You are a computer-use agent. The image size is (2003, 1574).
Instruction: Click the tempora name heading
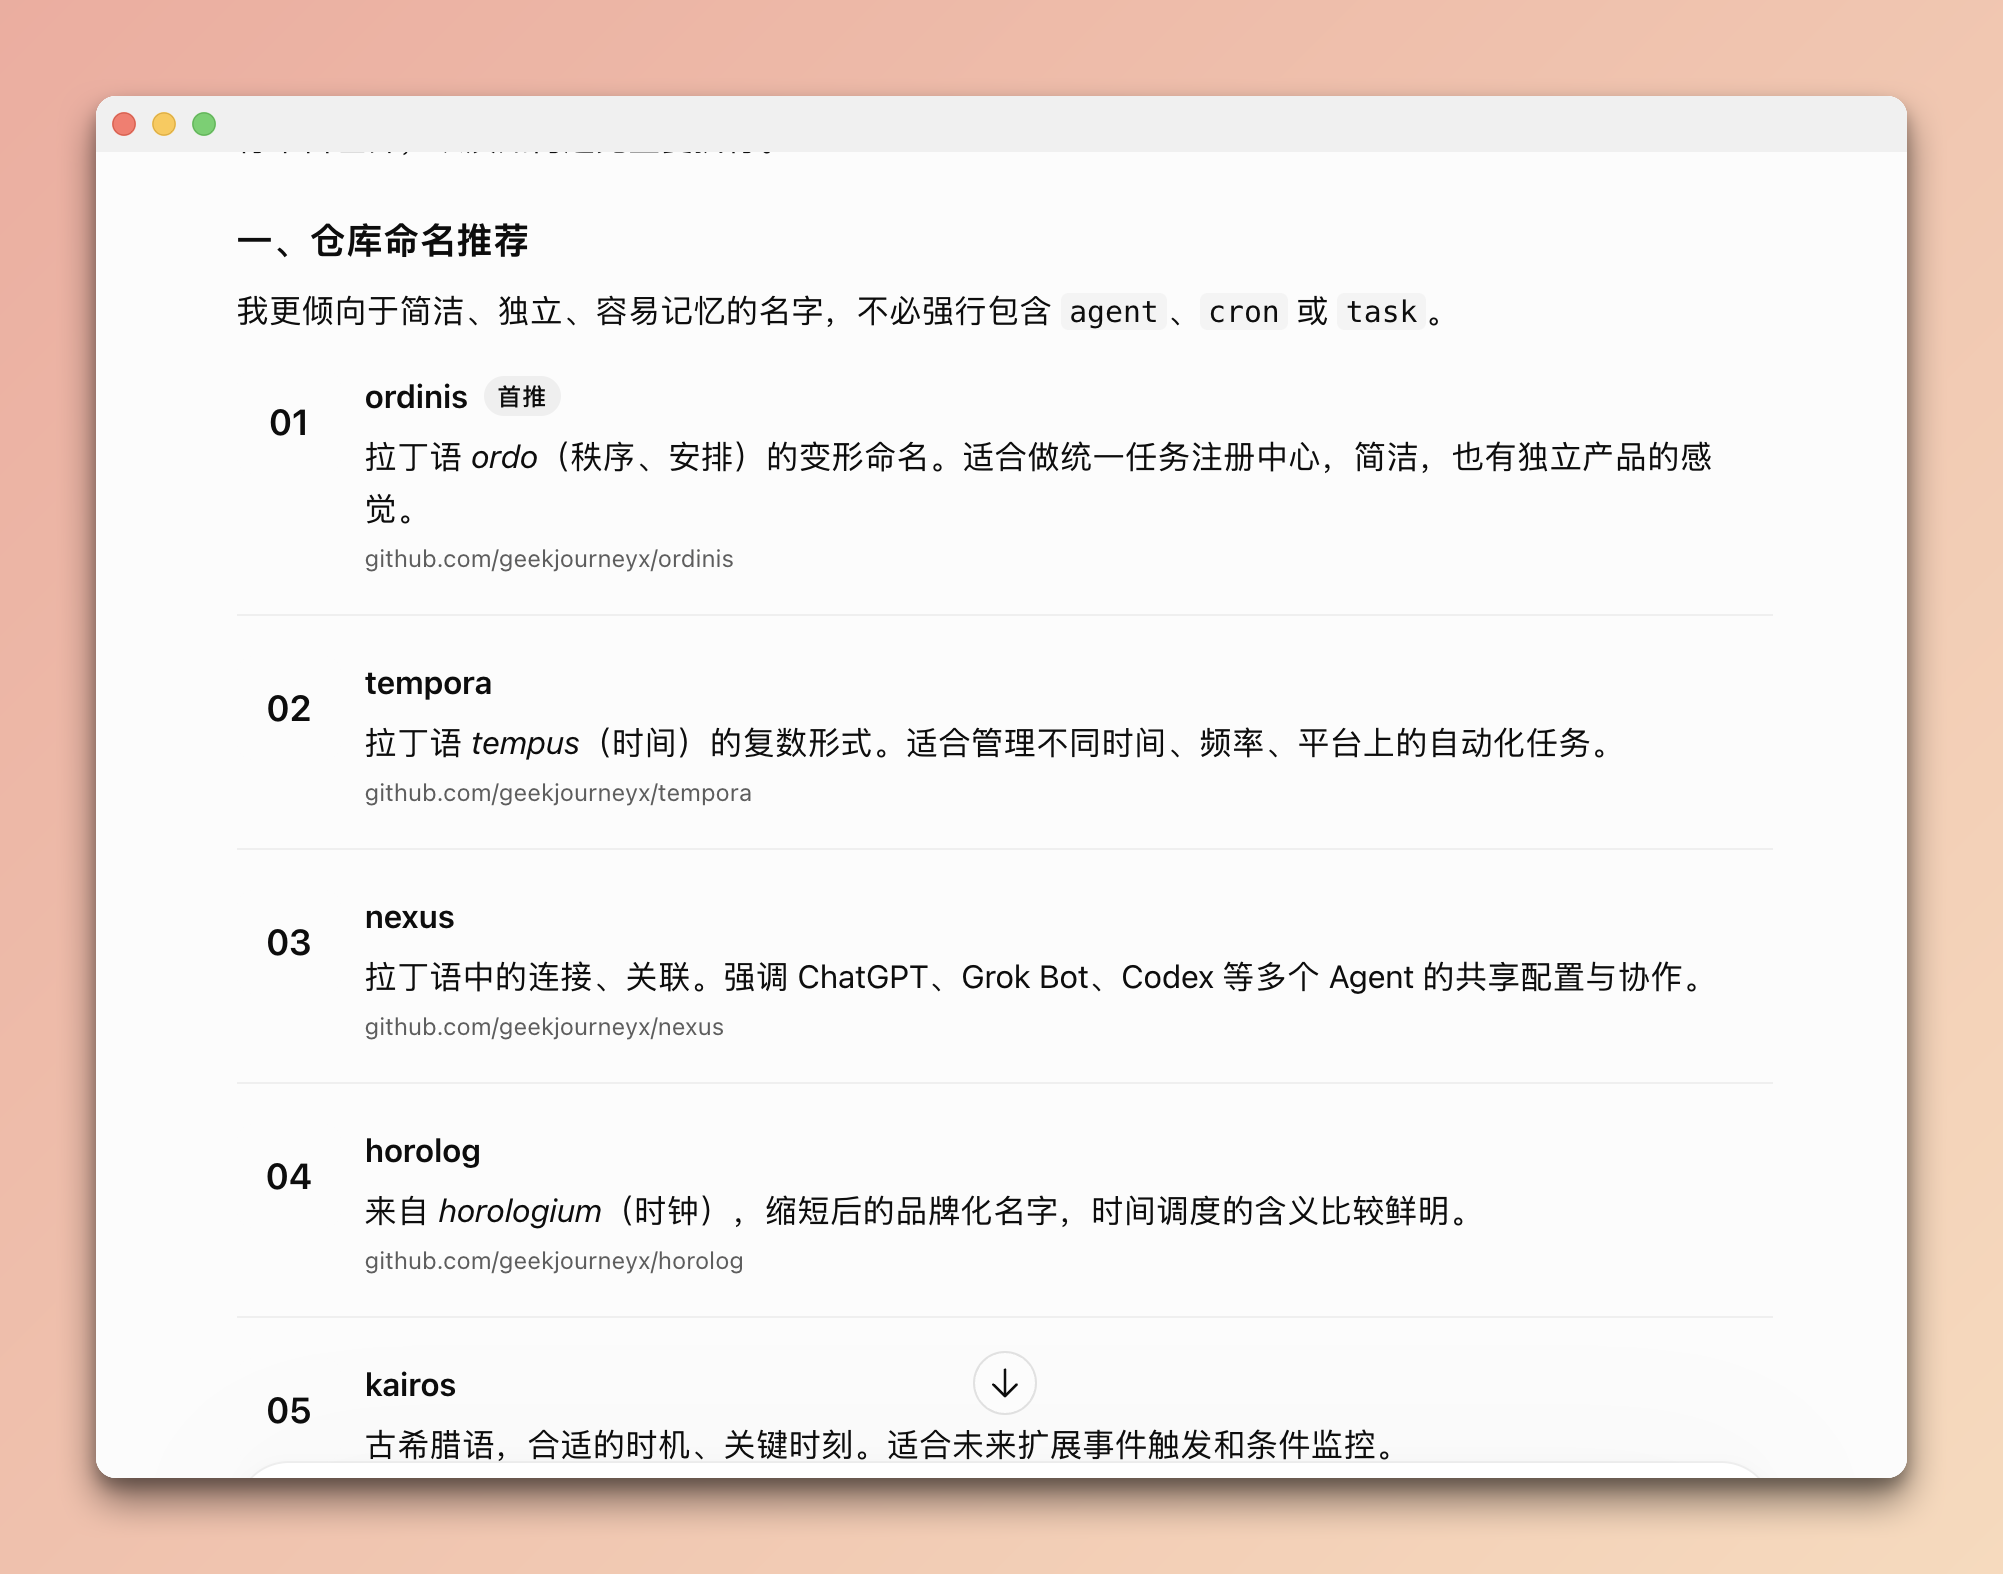(x=428, y=683)
